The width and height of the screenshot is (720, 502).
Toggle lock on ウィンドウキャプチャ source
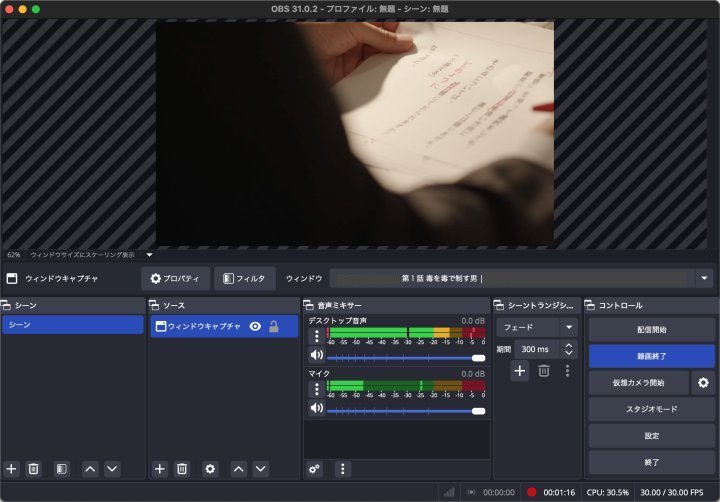274,326
